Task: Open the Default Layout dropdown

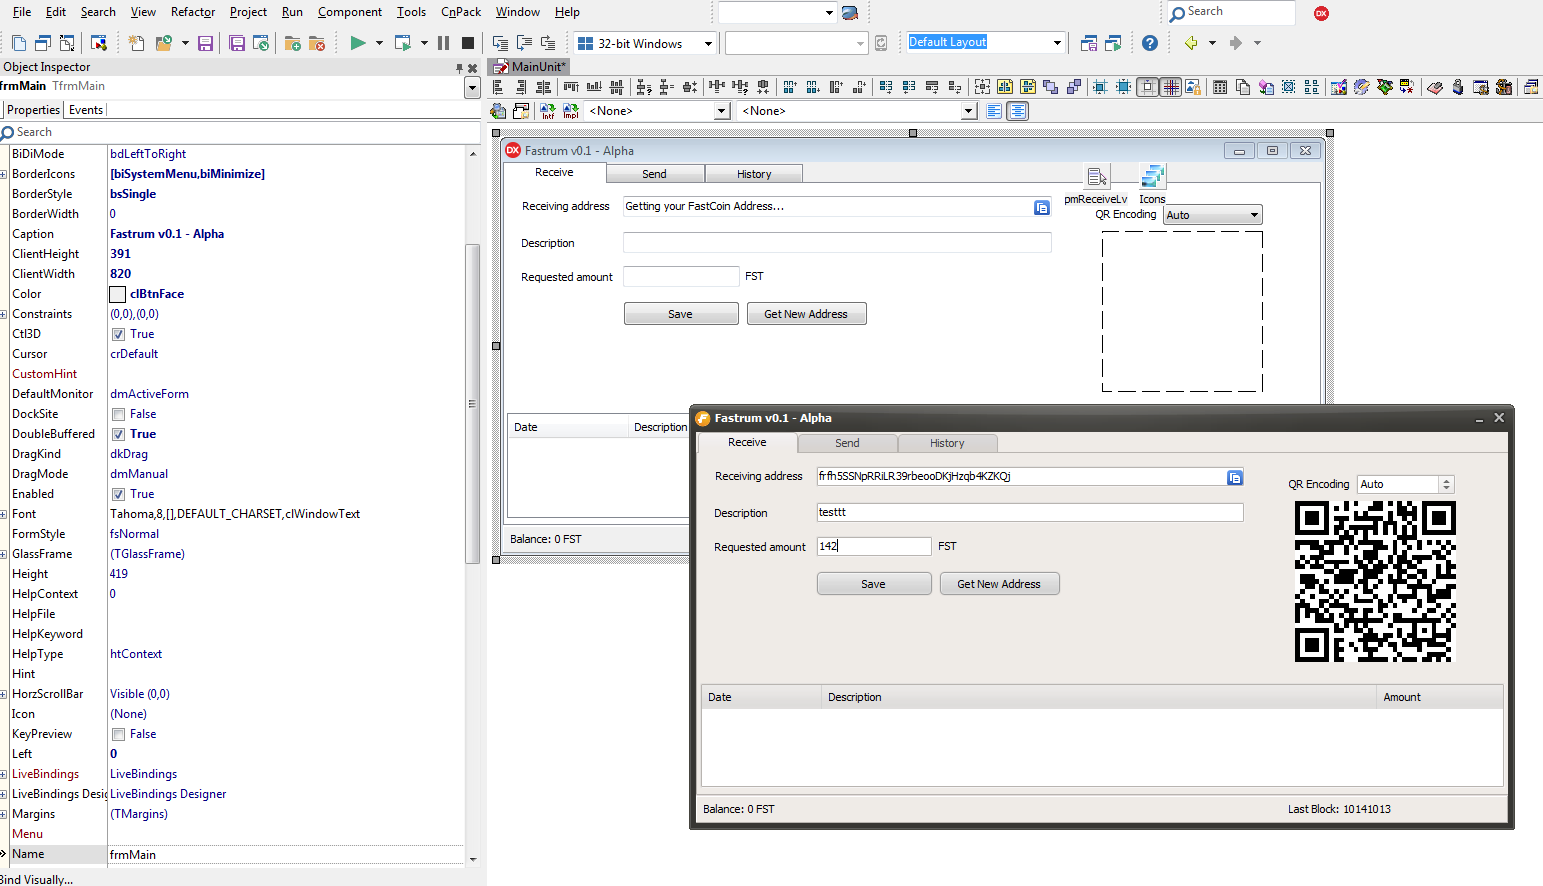Action: (x=1057, y=43)
